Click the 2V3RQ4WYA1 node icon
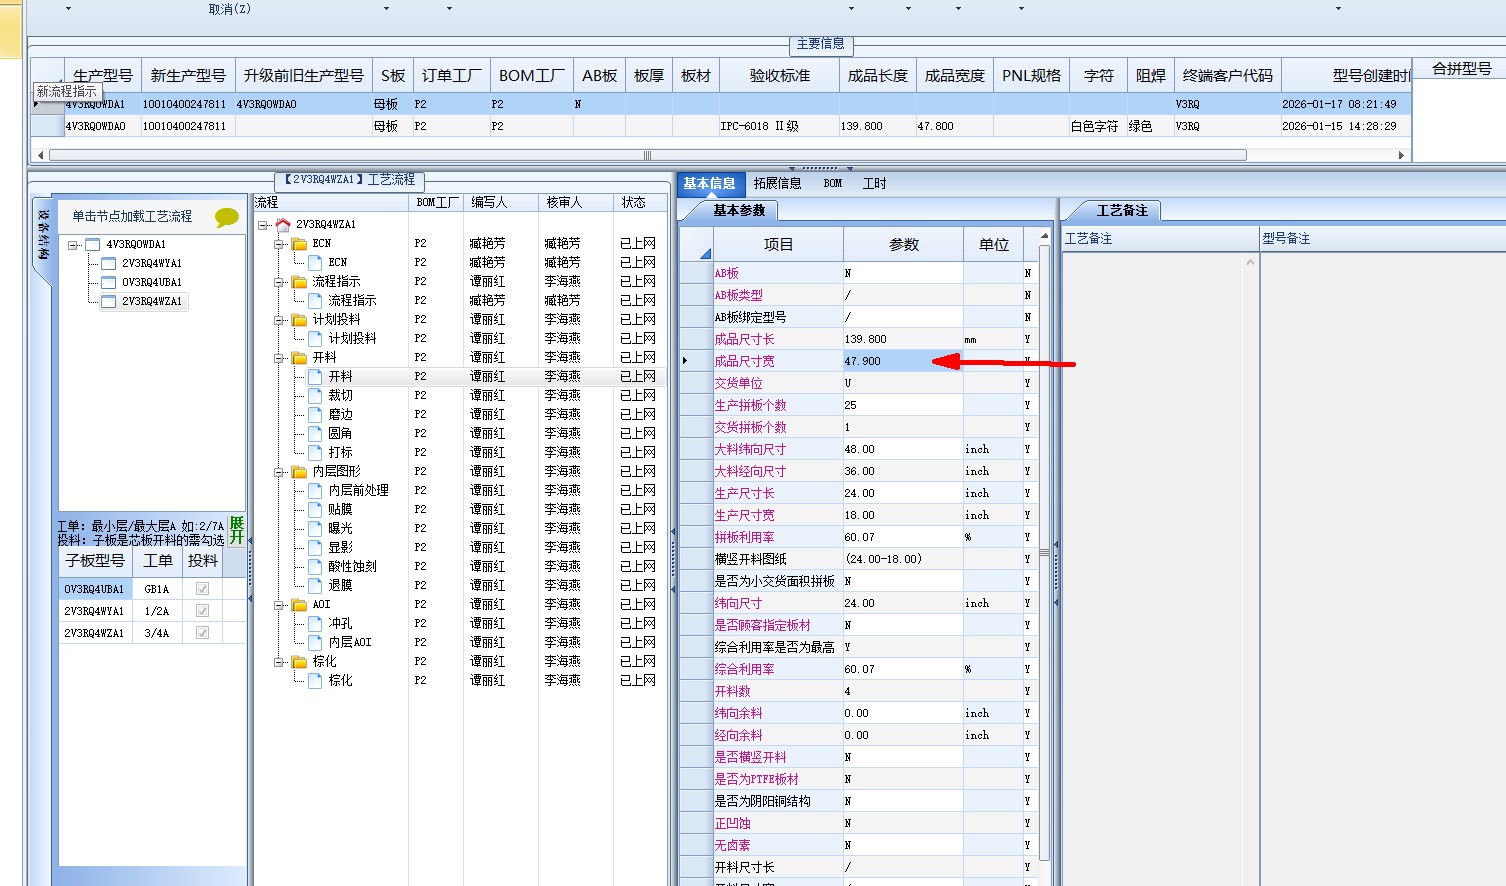The height and width of the screenshot is (886, 1506). pos(109,264)
